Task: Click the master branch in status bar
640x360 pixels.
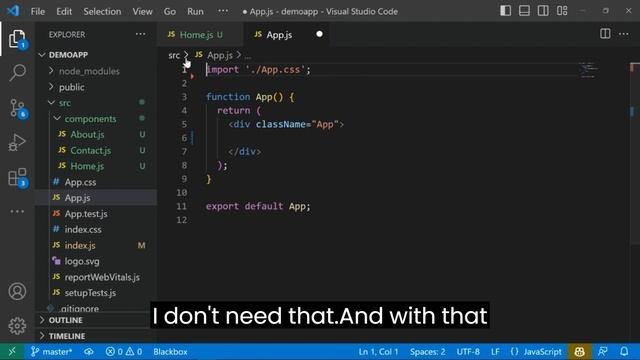Action: (x=52, y=351)
